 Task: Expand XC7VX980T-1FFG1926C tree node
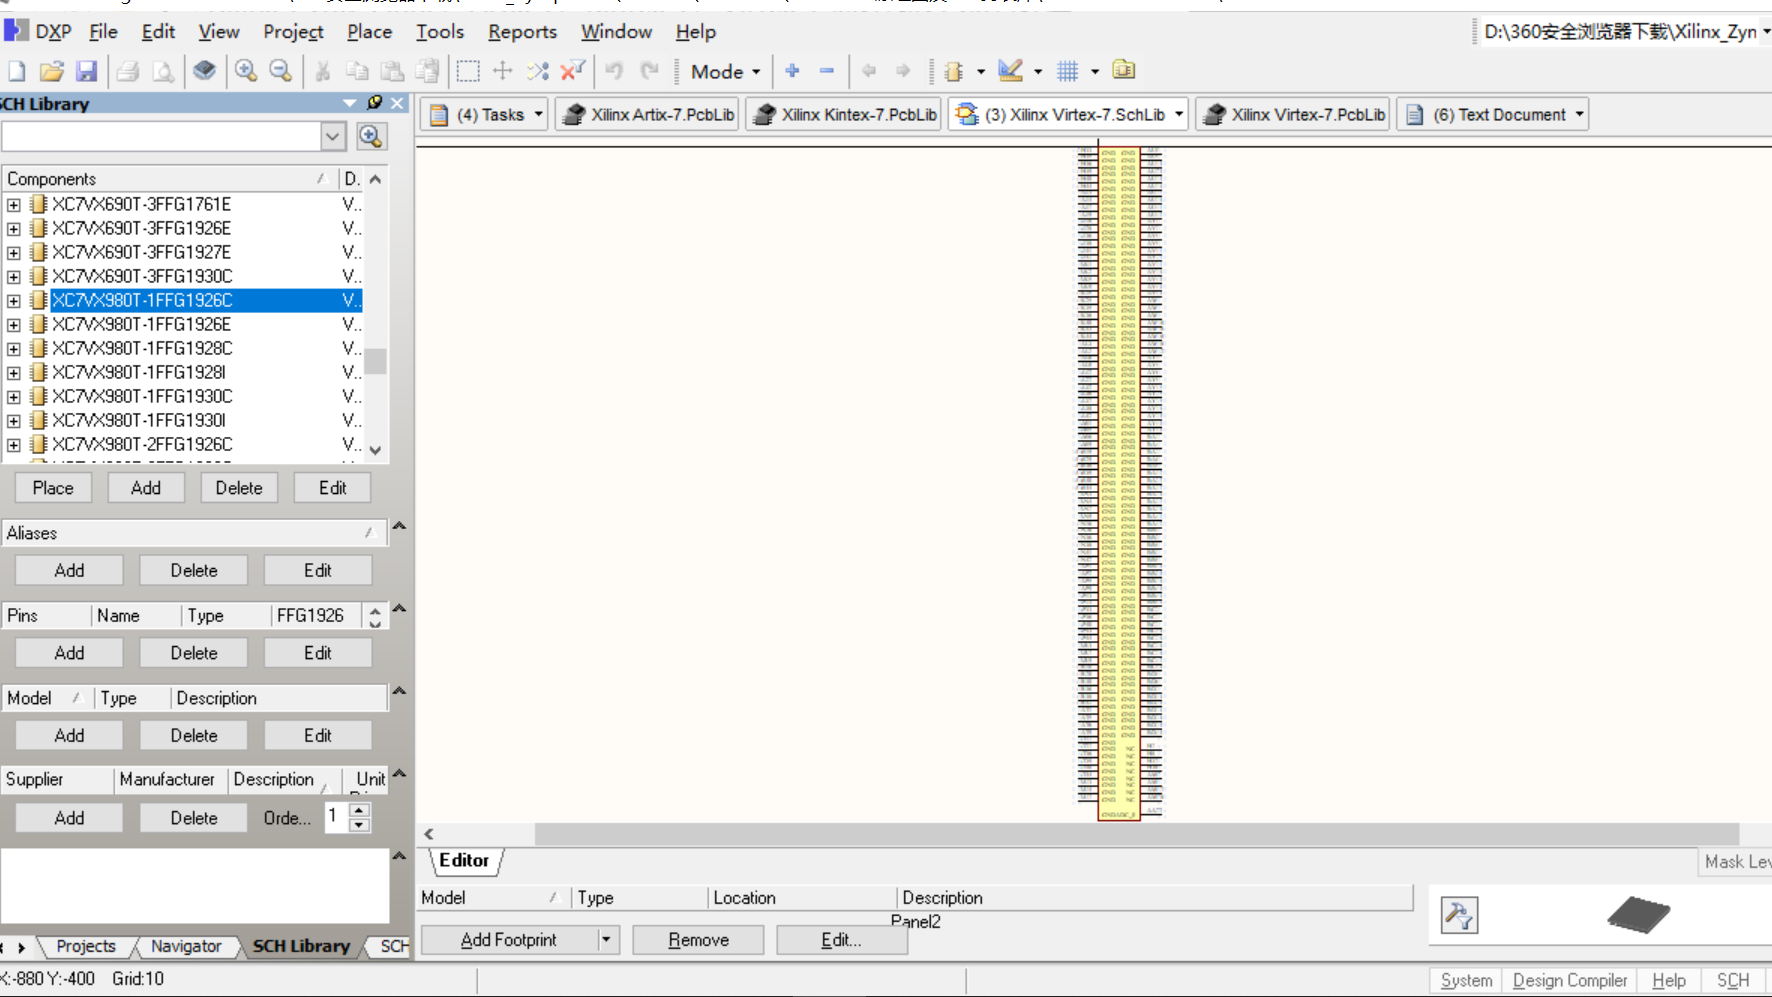tap(14, 300)
